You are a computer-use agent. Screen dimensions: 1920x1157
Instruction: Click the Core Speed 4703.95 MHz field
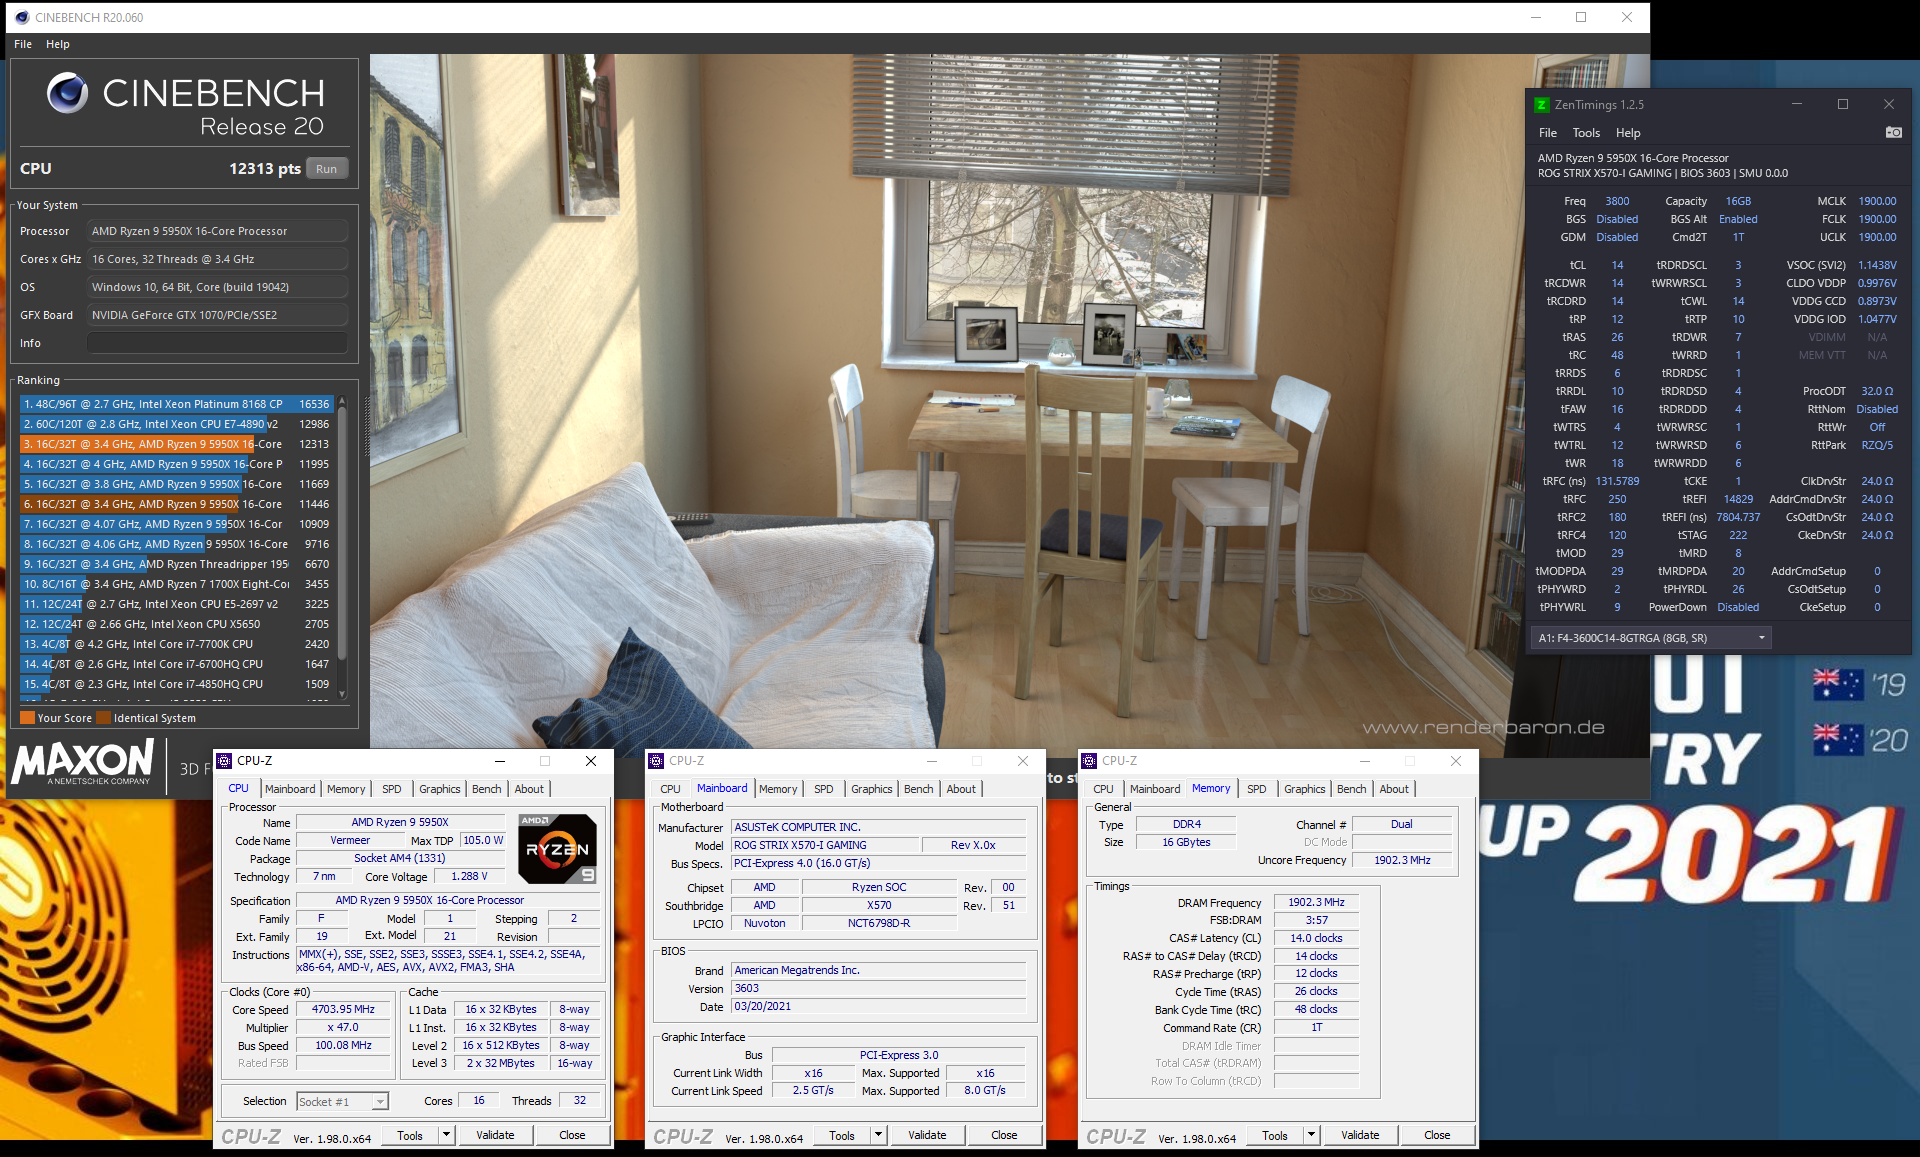[343, 1010]
